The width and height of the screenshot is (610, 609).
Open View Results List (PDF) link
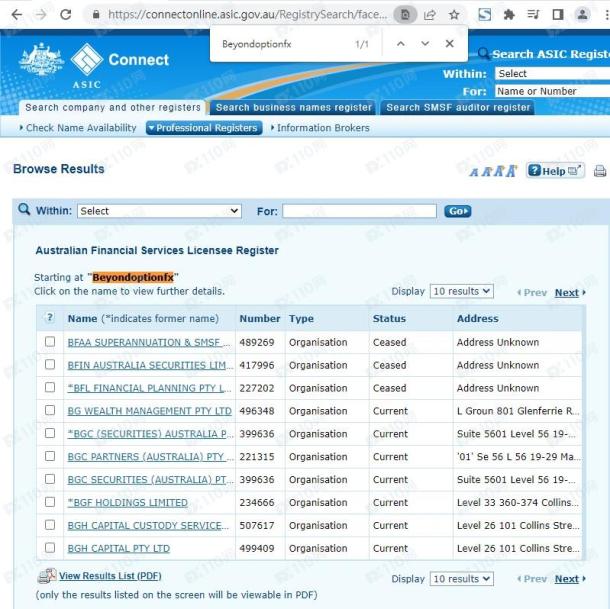coord(110,576)
